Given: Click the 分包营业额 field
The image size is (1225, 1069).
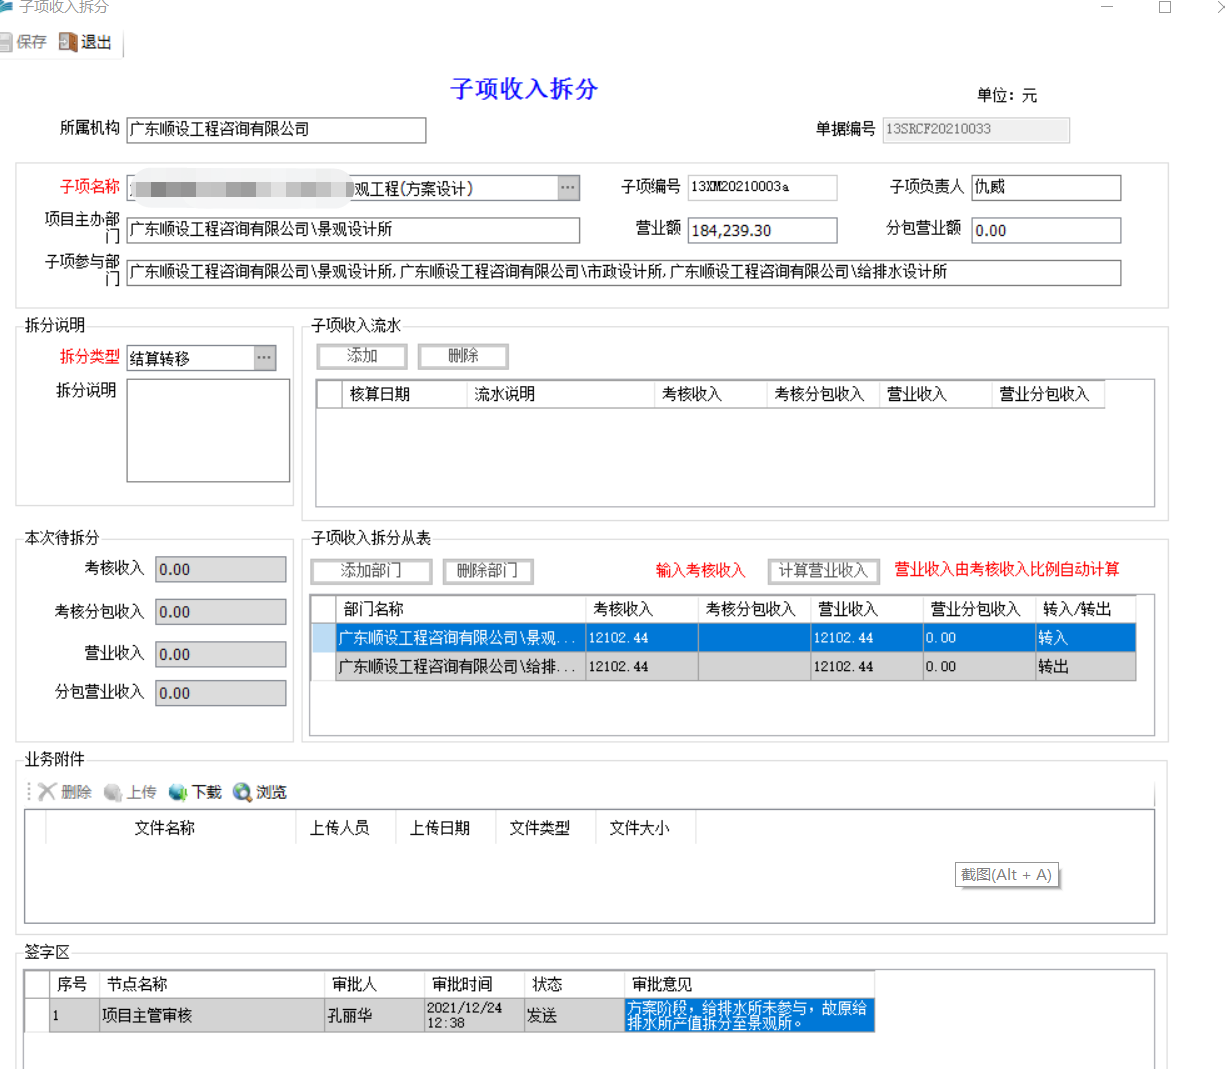Looking at the screenshot, I should (1046, 231).
